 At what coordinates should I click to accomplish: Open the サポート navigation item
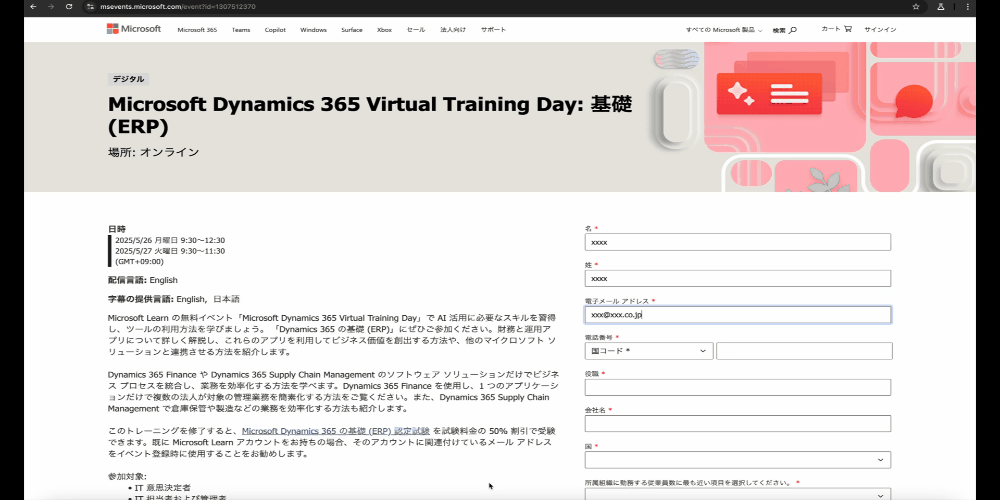[x=494, y=30]
